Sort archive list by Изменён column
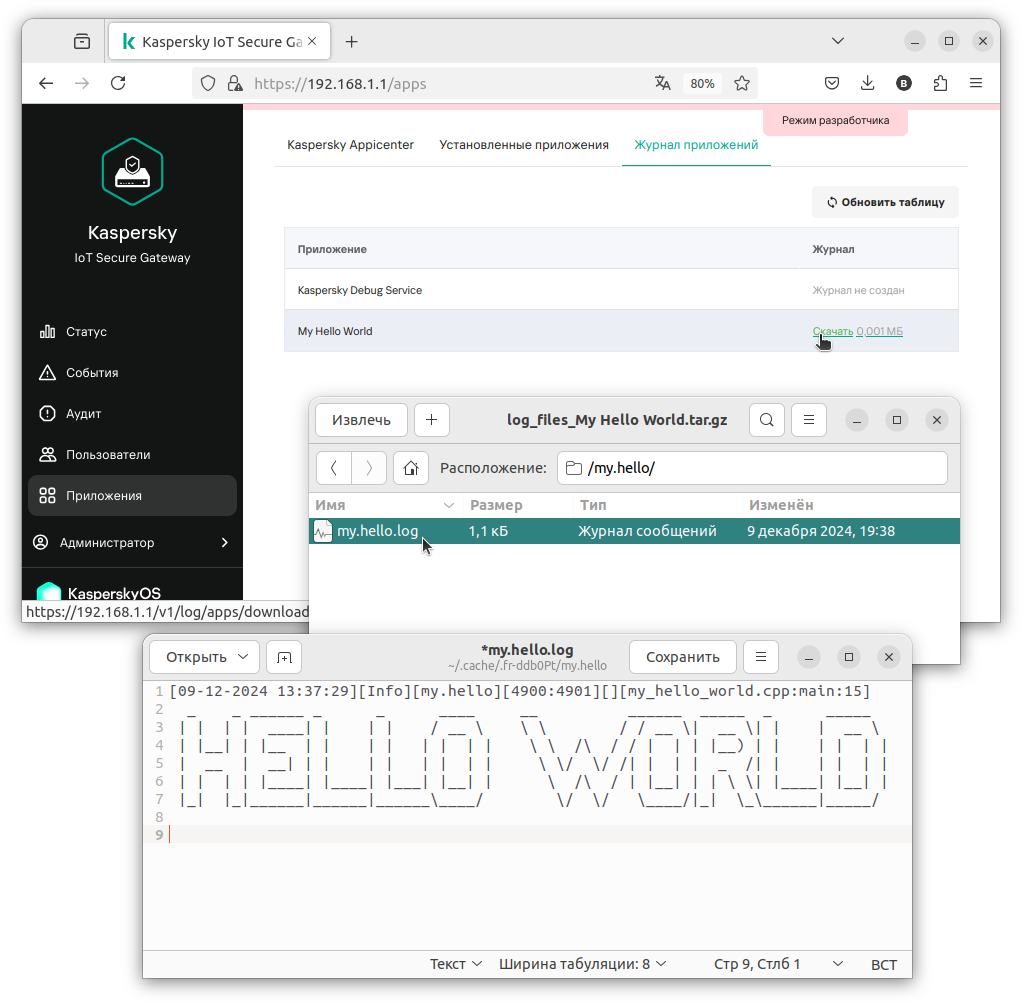This screenshot has height=1007, width=1022. pyautogui.click(x=851, y=505)
